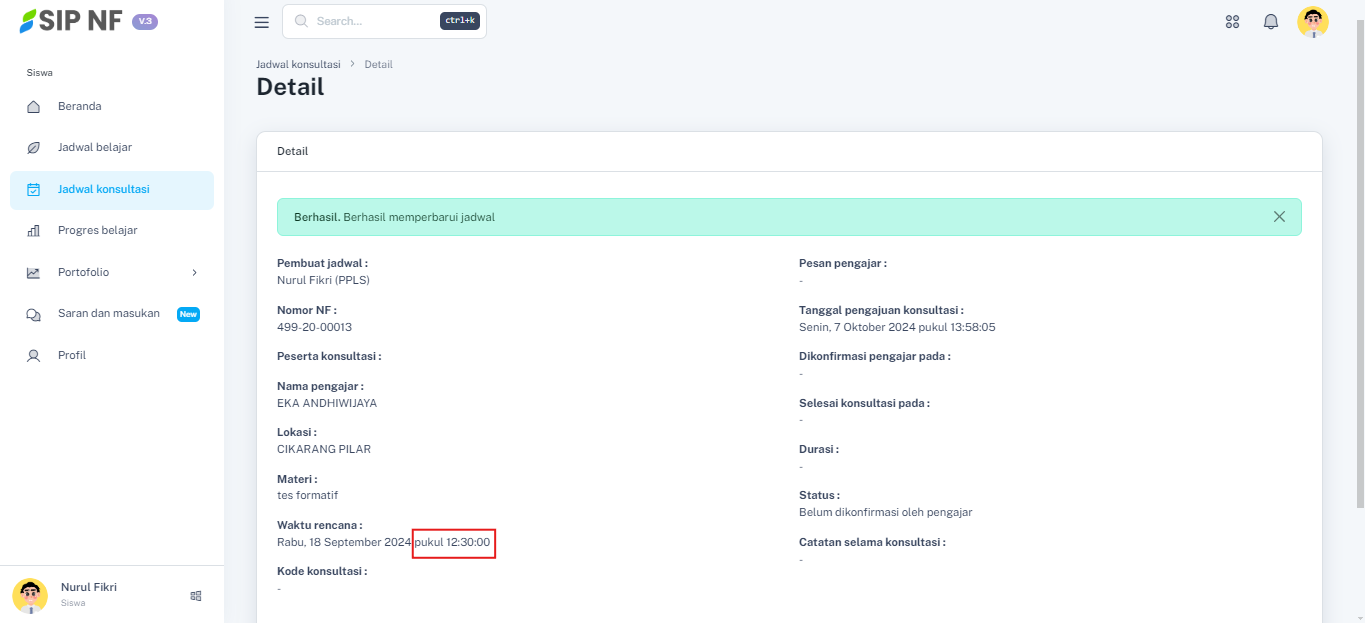Open the notifications bell
The image size is (1365, 623).
(x=1271, y=22)
